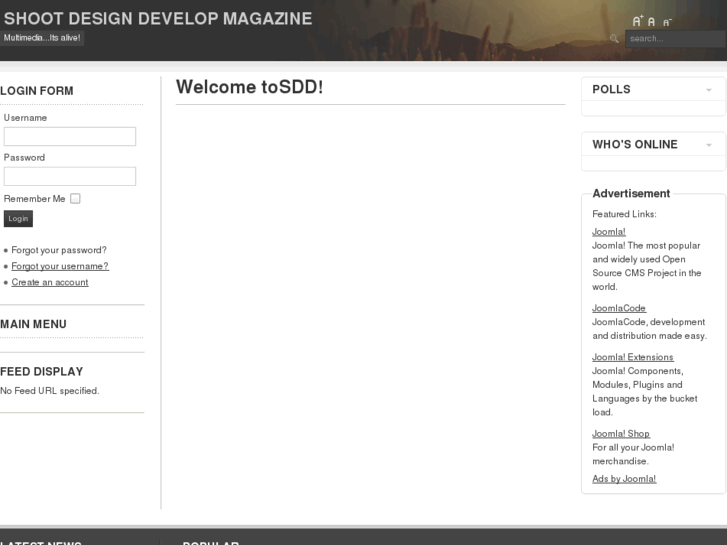The image size is (727, 545).
Task: Click the Shoot Design Develop Magazine title
Action: coord(158,18)
